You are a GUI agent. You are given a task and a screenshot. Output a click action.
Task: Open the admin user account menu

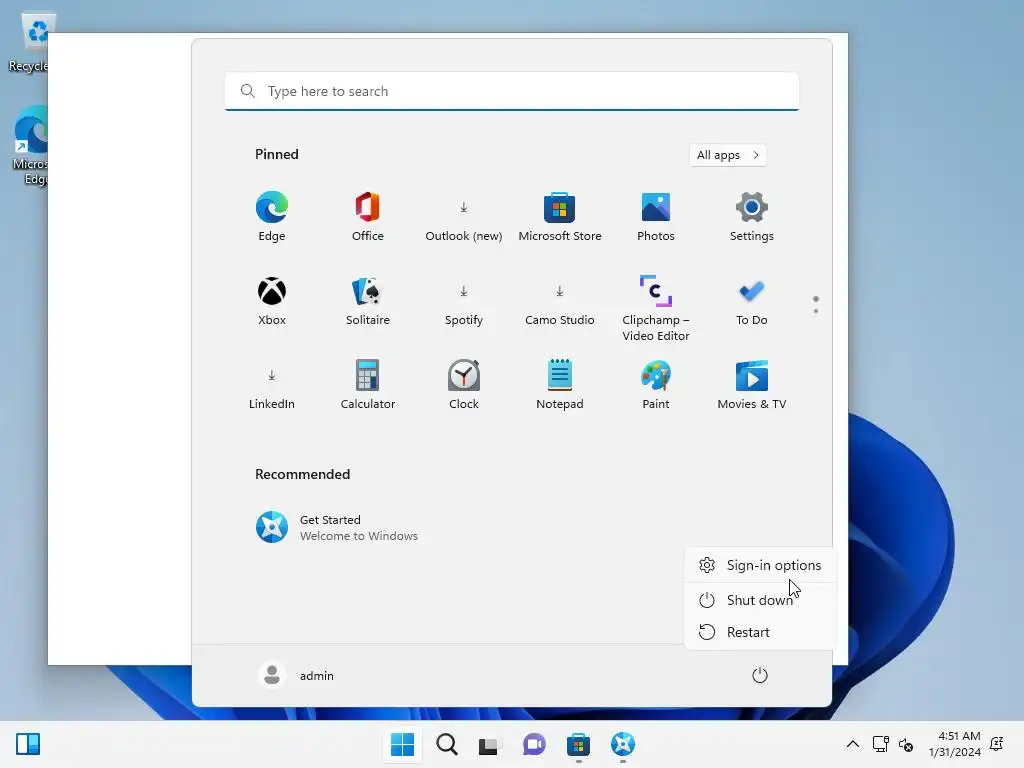pos(296,675)
